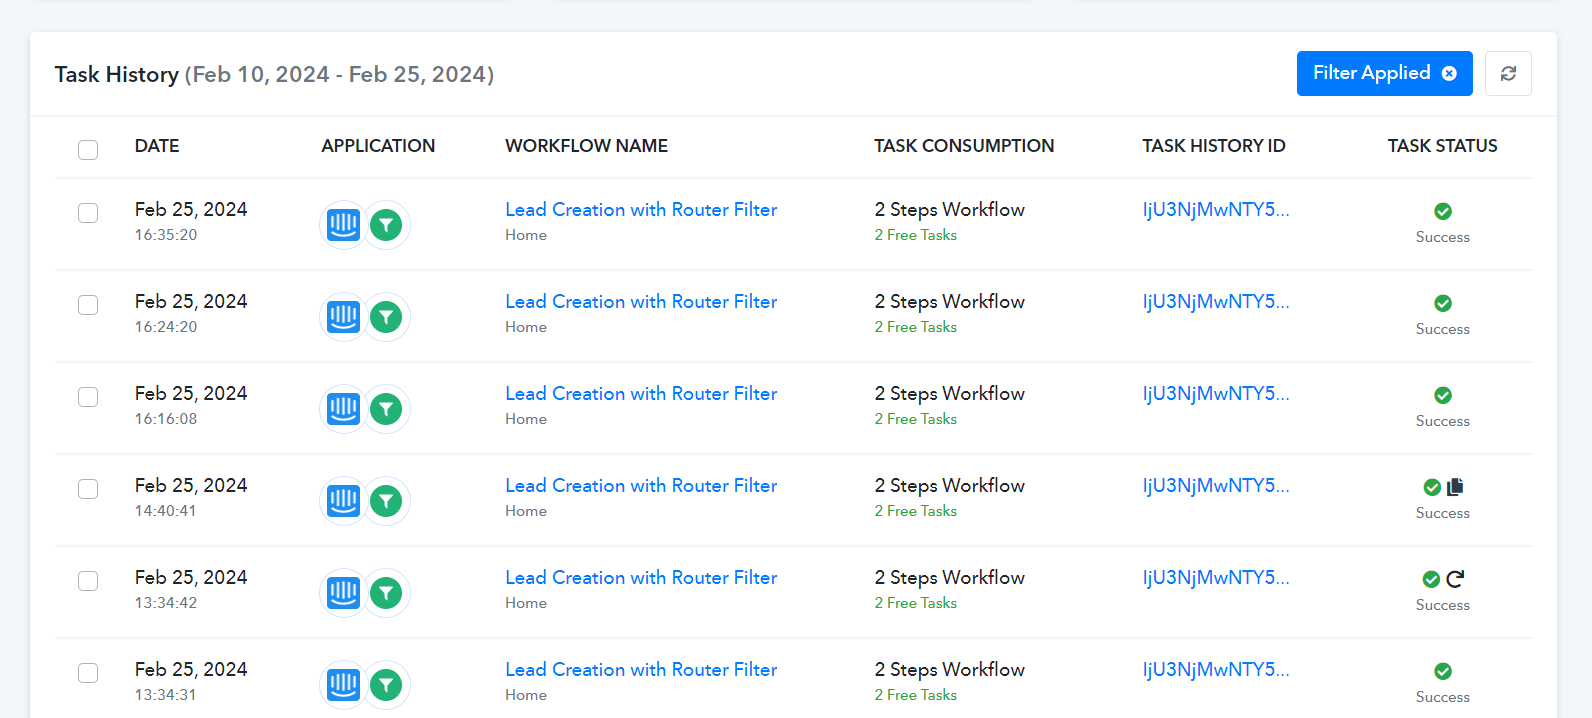This screenshot has width=1592, height=718.
Task: Click the green success checkmark in 16:16:08 row
Action: [x=1442, y=395]
